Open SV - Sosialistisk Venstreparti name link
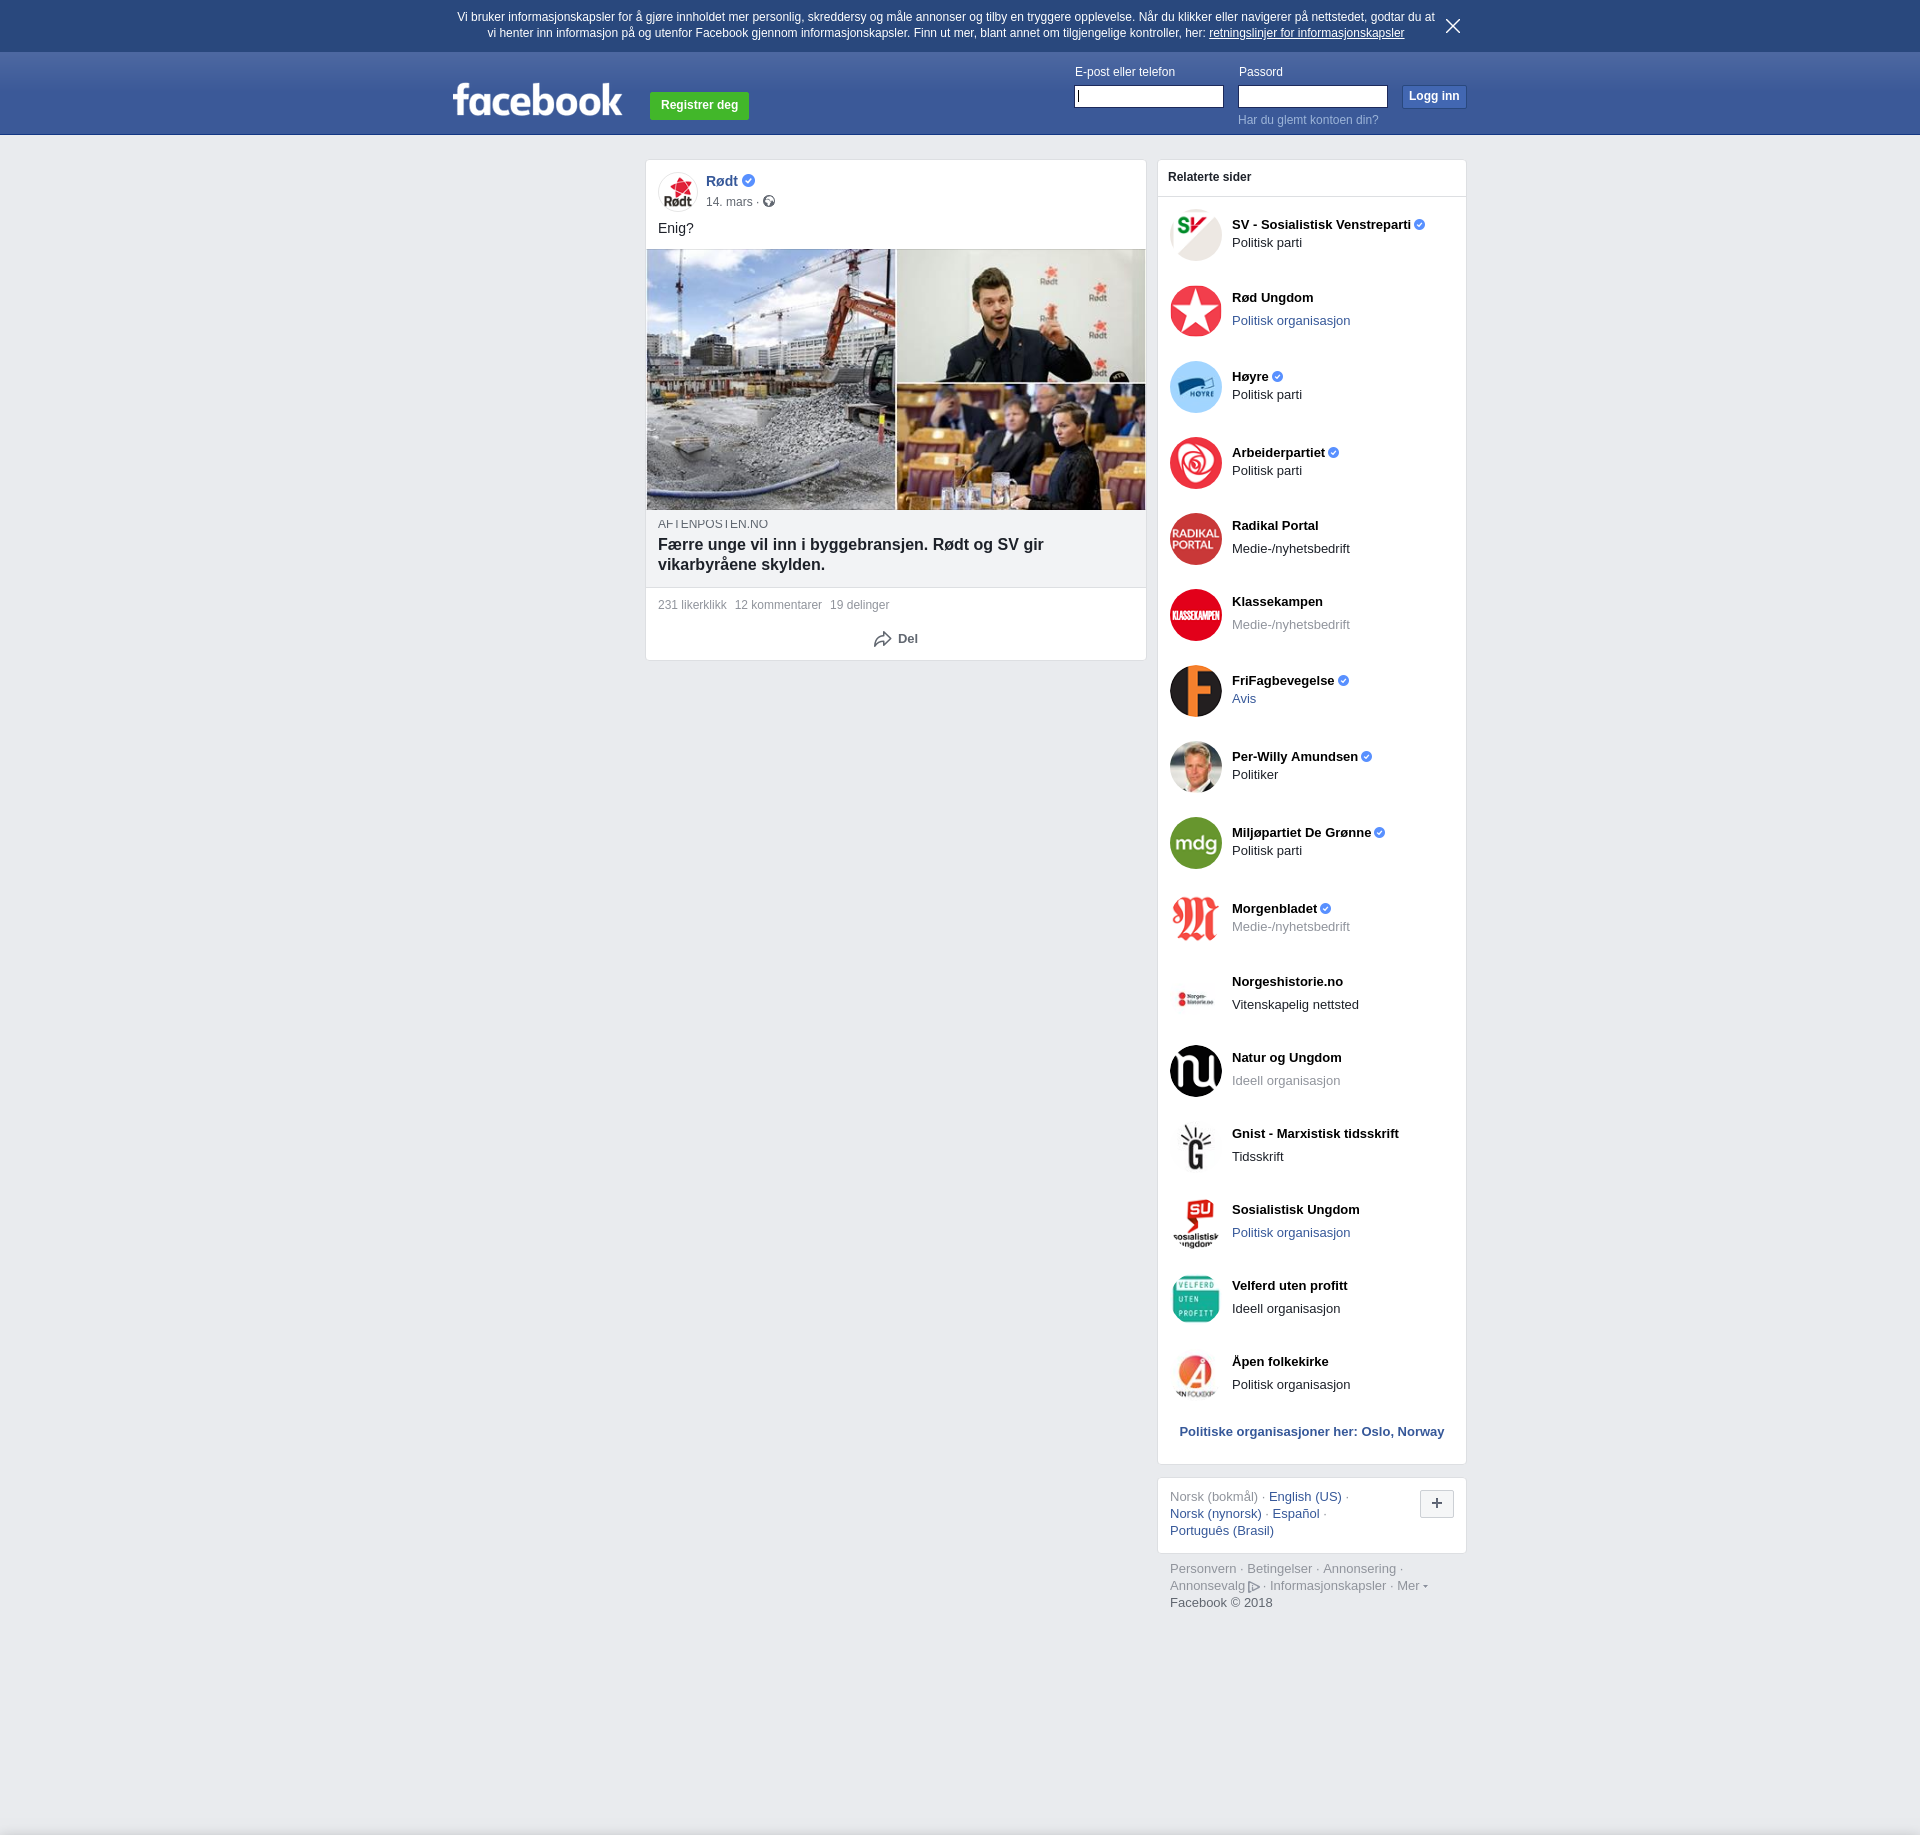Screen dimensions: 1920x1835 pos(1321,225)
